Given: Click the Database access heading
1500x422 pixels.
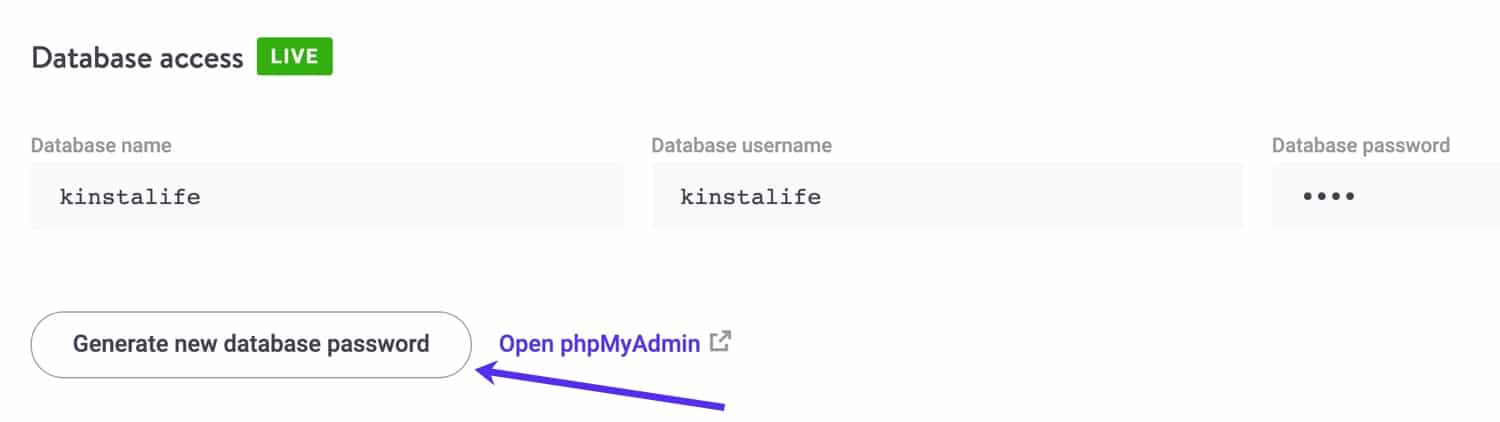Looking at the screenshot, I should (x=137, y=58).
